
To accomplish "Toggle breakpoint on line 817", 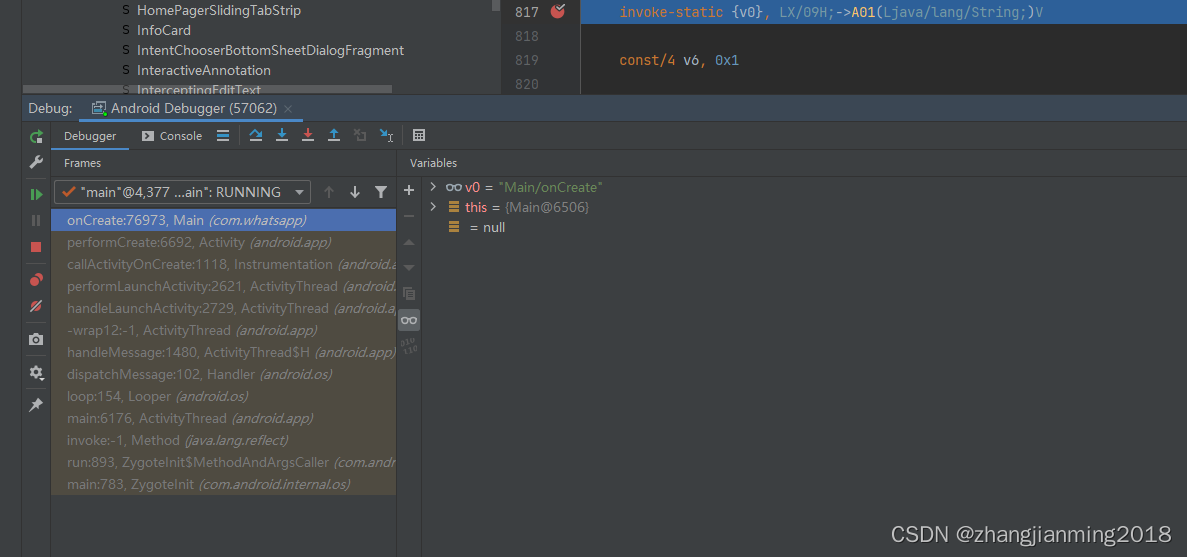I will (558, 11).
